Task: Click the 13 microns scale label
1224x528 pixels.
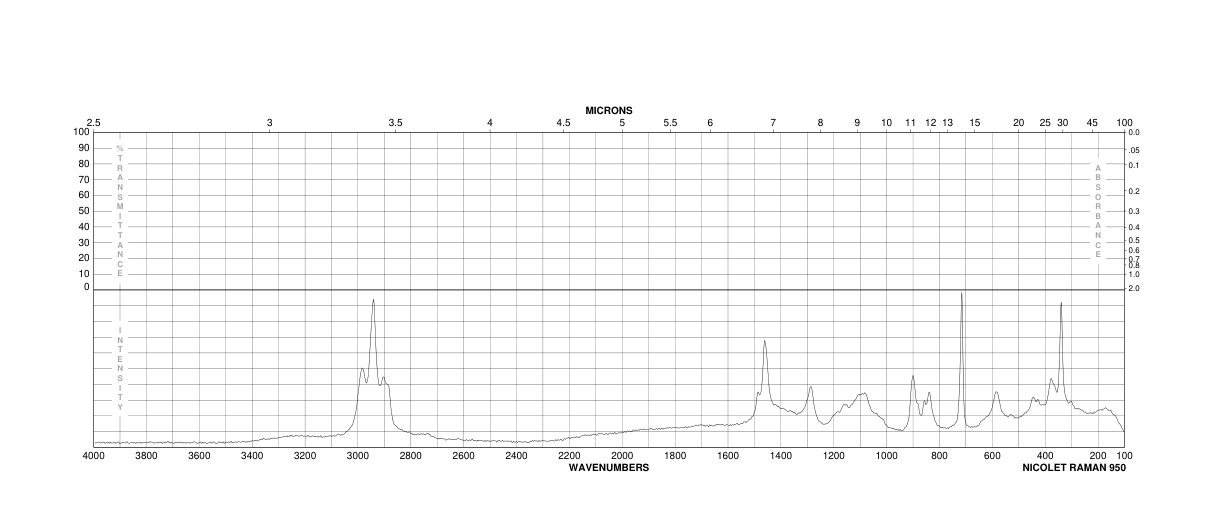Action: click(948, 122)
